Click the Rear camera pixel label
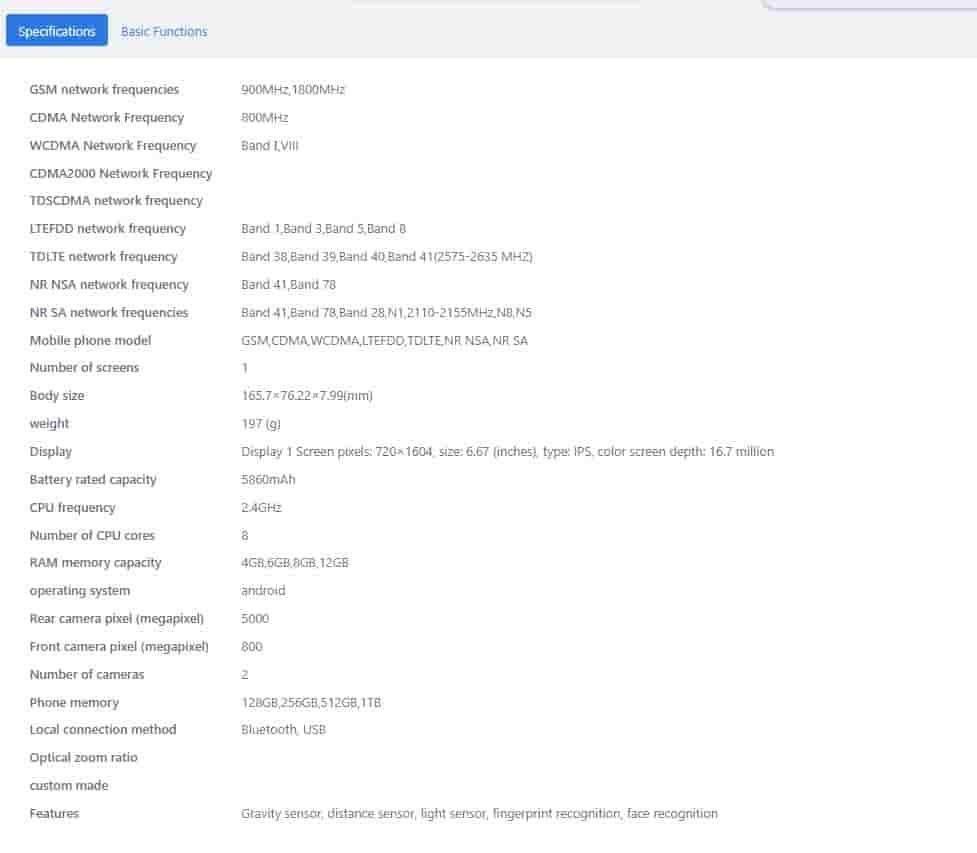Screen dimensions: 977x853 (x=117, y=619)
